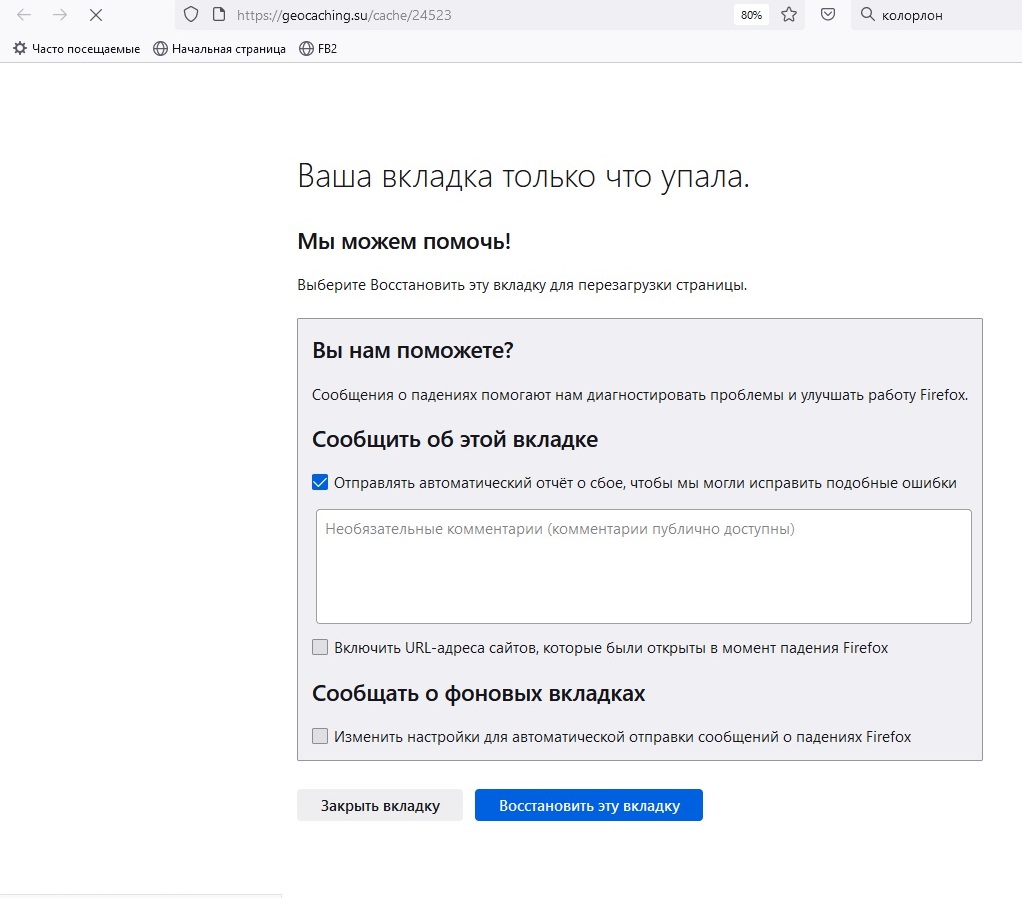Enable 'Включить URL-адреса сайтов' checkbox

click(320, 647)
